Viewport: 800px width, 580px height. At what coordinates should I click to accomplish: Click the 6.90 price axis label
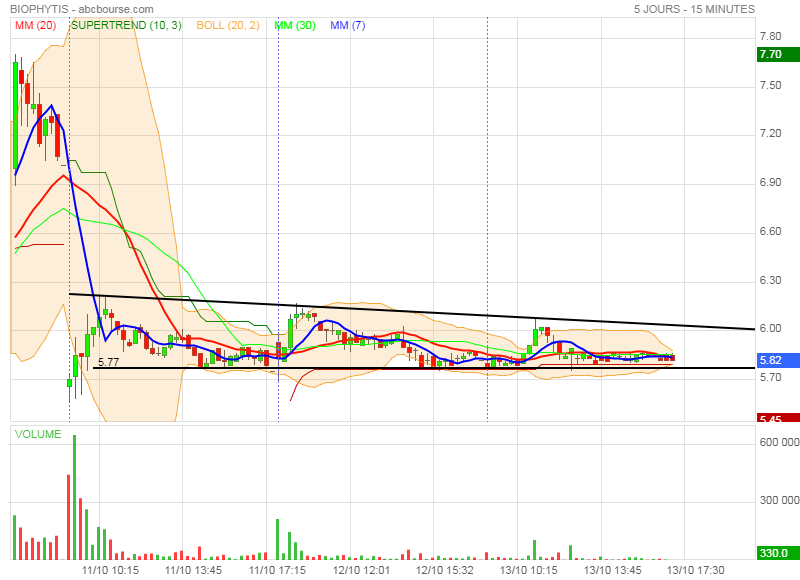[770, 183]
